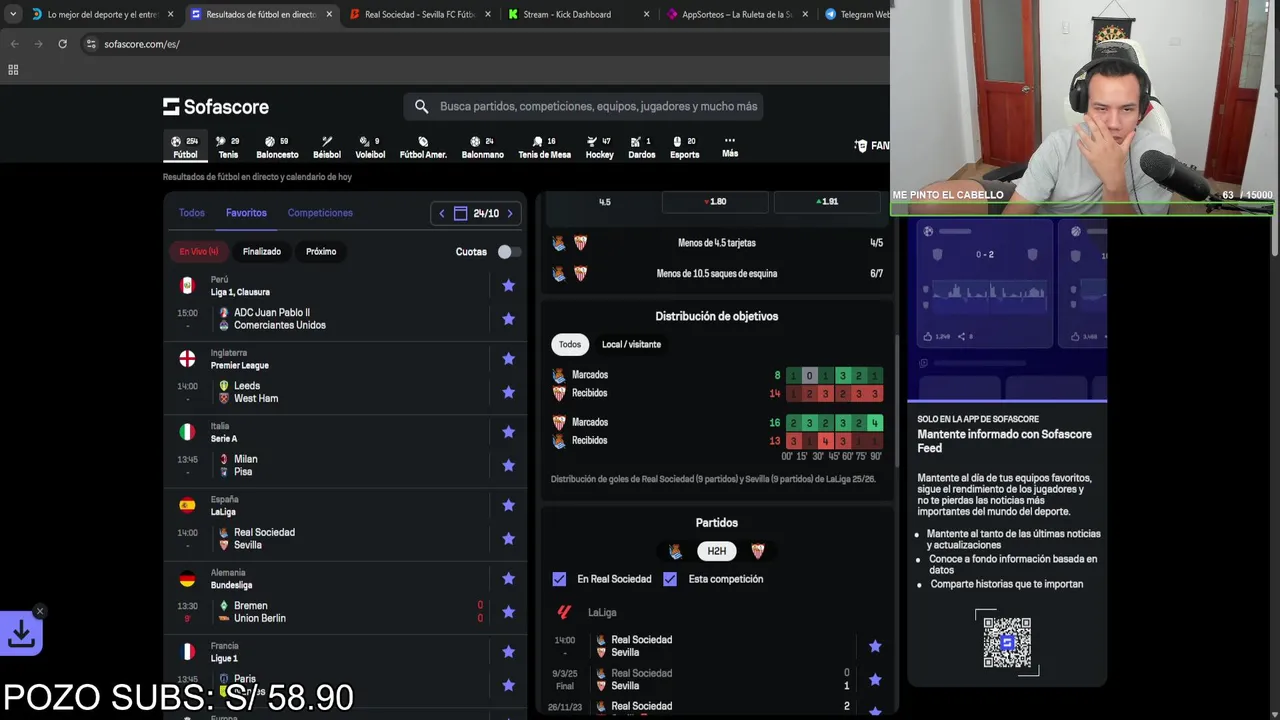Unfavorite the Premier League star
The height and width of the screenshot is (720, 1280).
pos(508,358)
